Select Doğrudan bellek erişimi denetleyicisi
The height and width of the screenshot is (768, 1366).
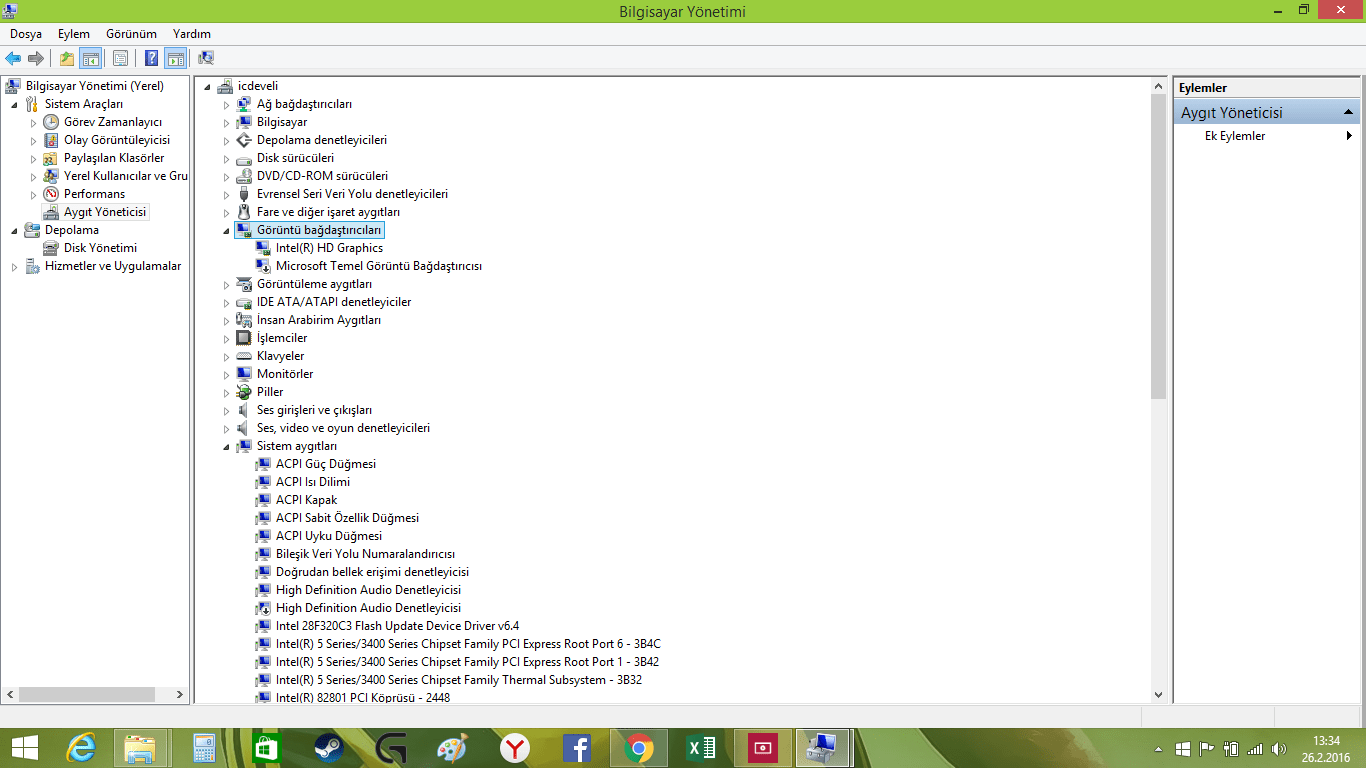click(372, 572)
